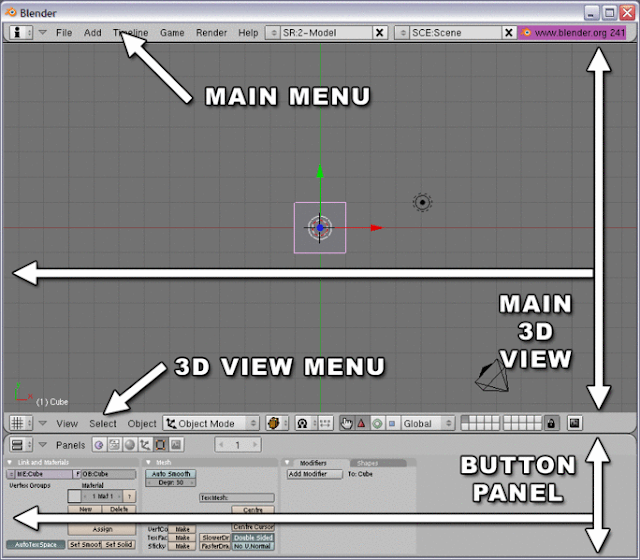Click the Info window type icon
The image size is (640, 560).
(17, 33)
